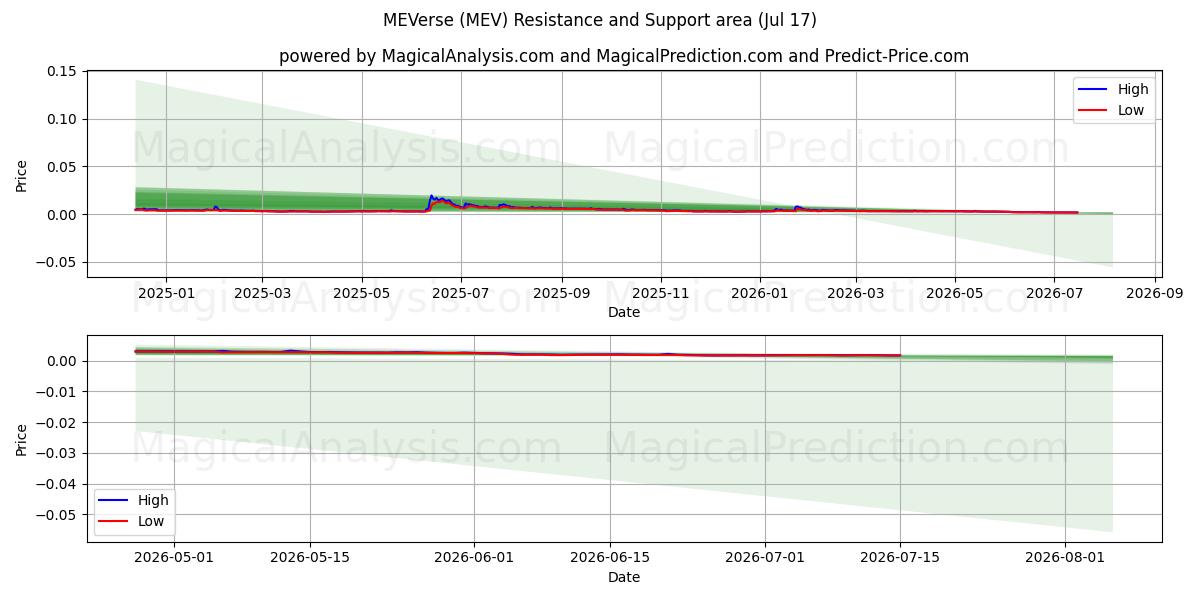Click the '2025-07' x-axis tick label
This screenshot has height=600, width=1200.
coord(460,293)
